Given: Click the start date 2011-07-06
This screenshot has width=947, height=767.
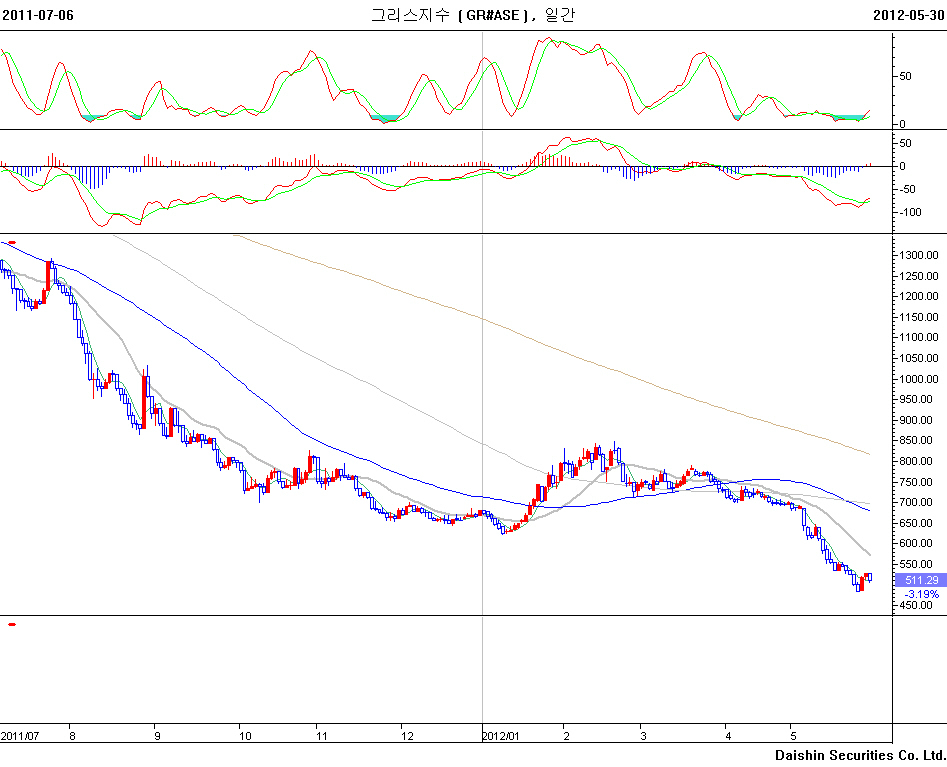Looking at the screenshot, I should click(x=38, y=15).
